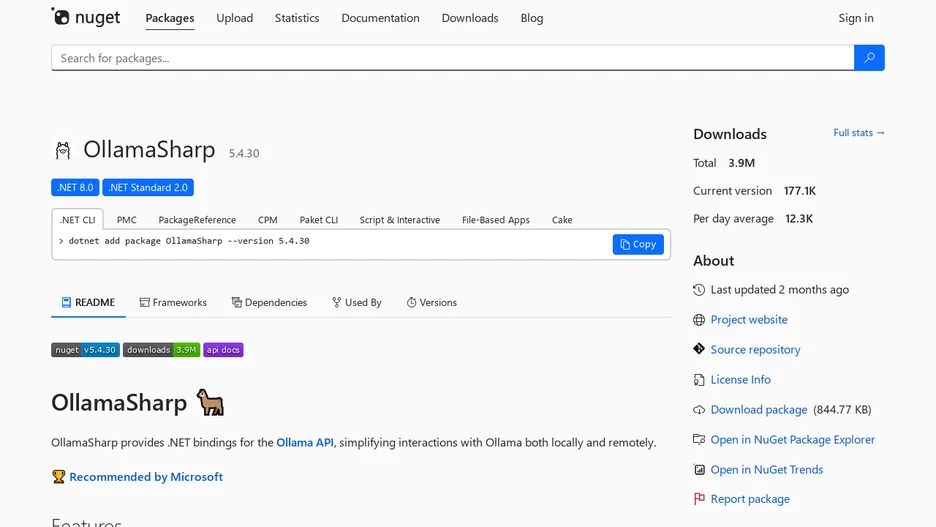
Task: Click the git diamond icon by Source repository
Action: pyautogui.click(x=699, y=349)
